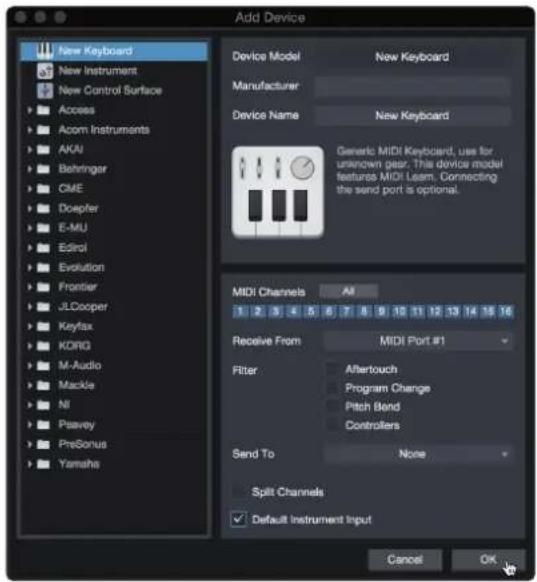Select the PreSonus row label
This screenshot has height=582, width=537.
click(x=82, y=444)
